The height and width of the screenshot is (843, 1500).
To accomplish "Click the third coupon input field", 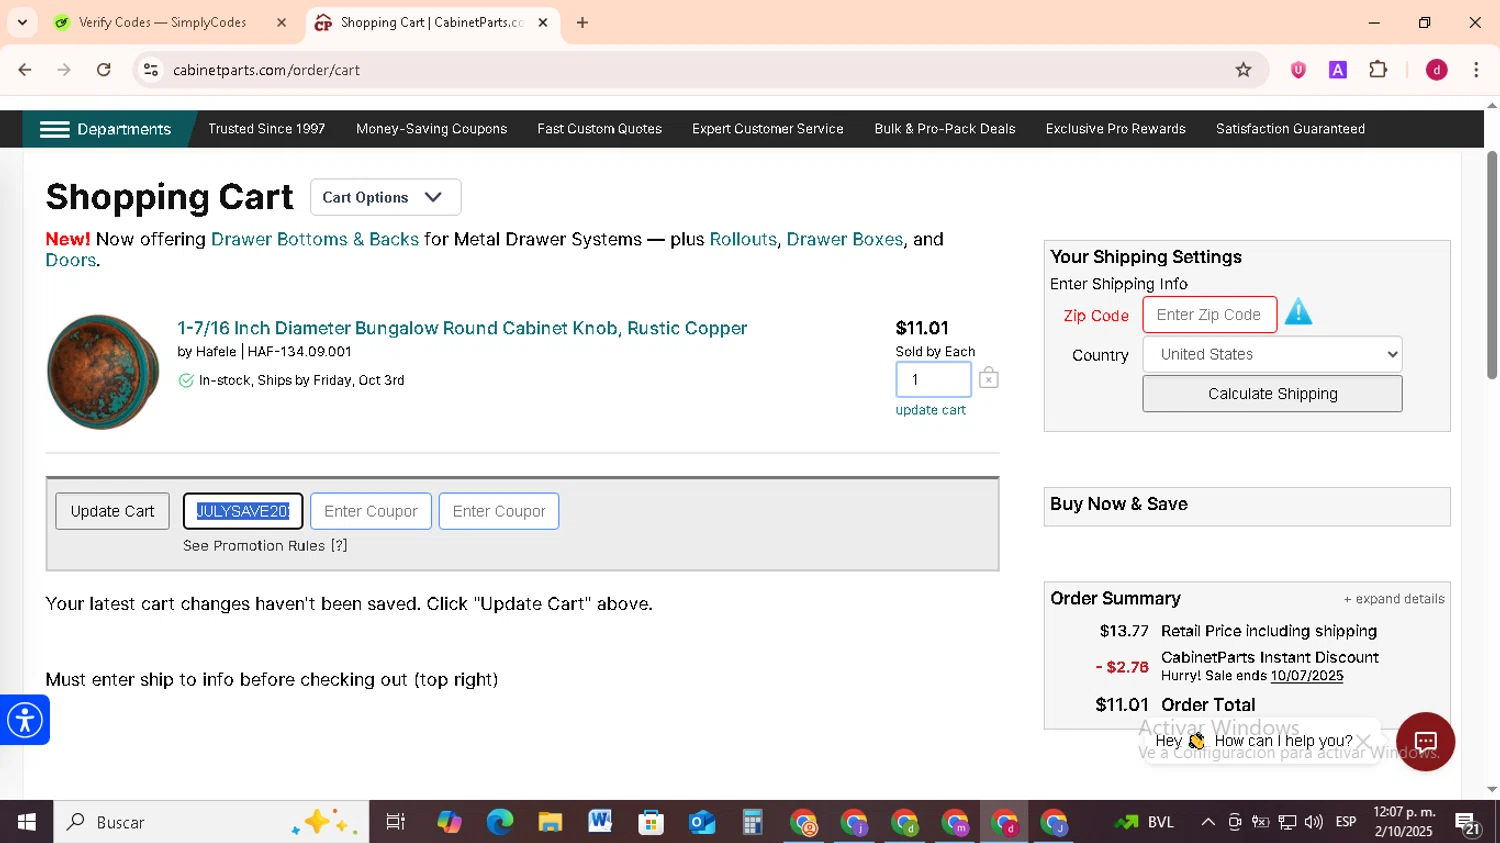I will click(498, 511).
